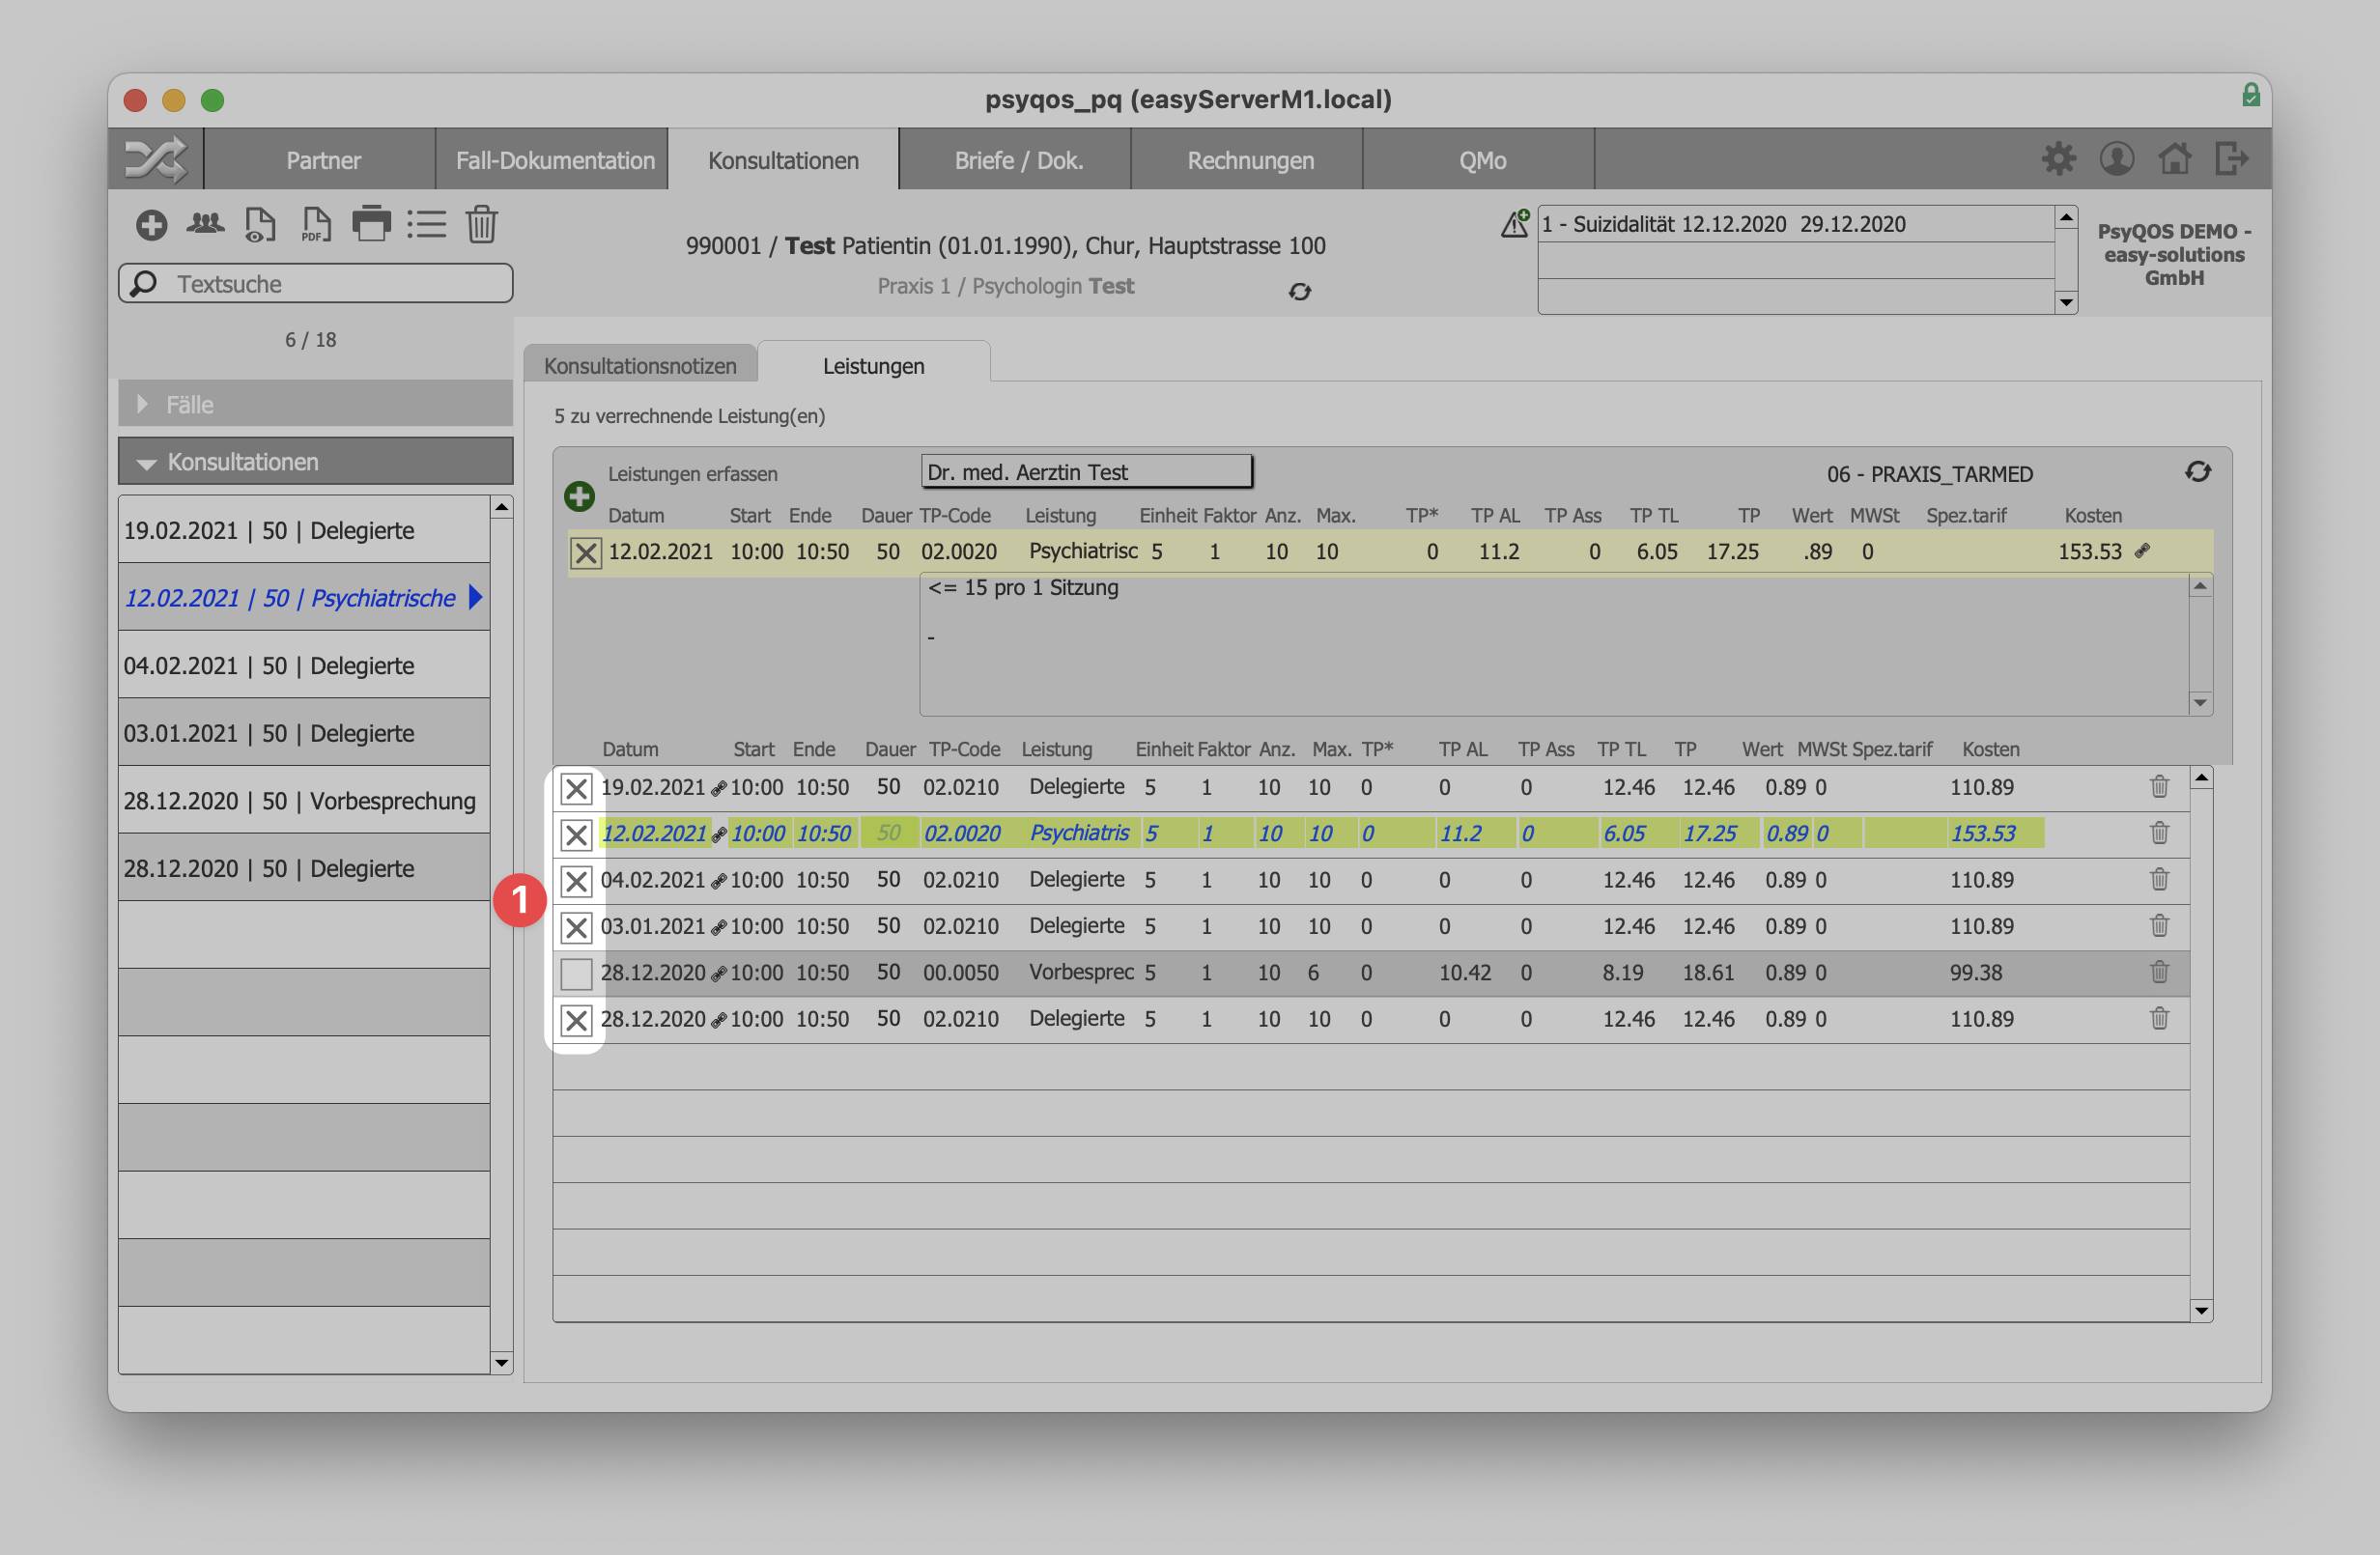Toggle checkbox for 19.02.2021 Delegierte row
The width and height of the screenshot is (2380, 1555).
coord(576,788)
